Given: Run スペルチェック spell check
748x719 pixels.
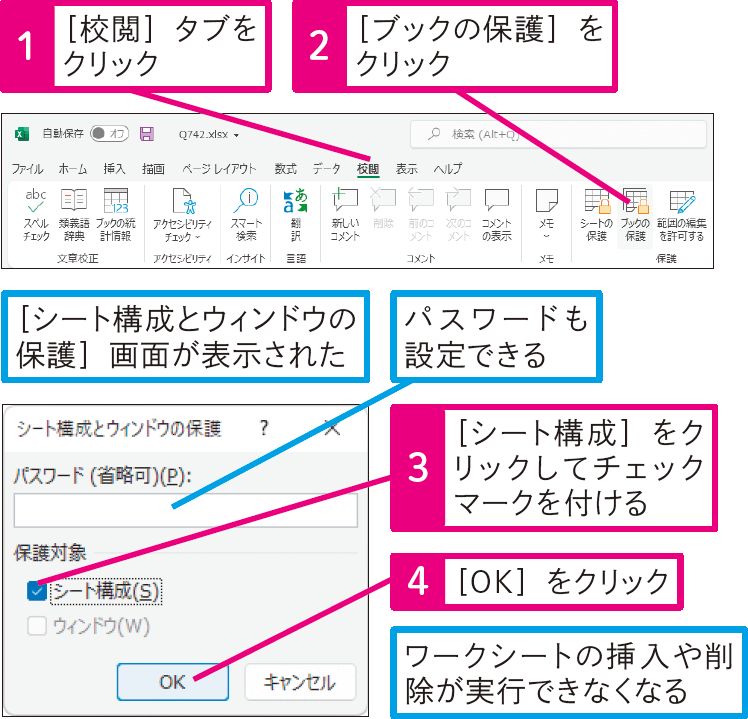Looking at the screenshot, I should 36,215.
